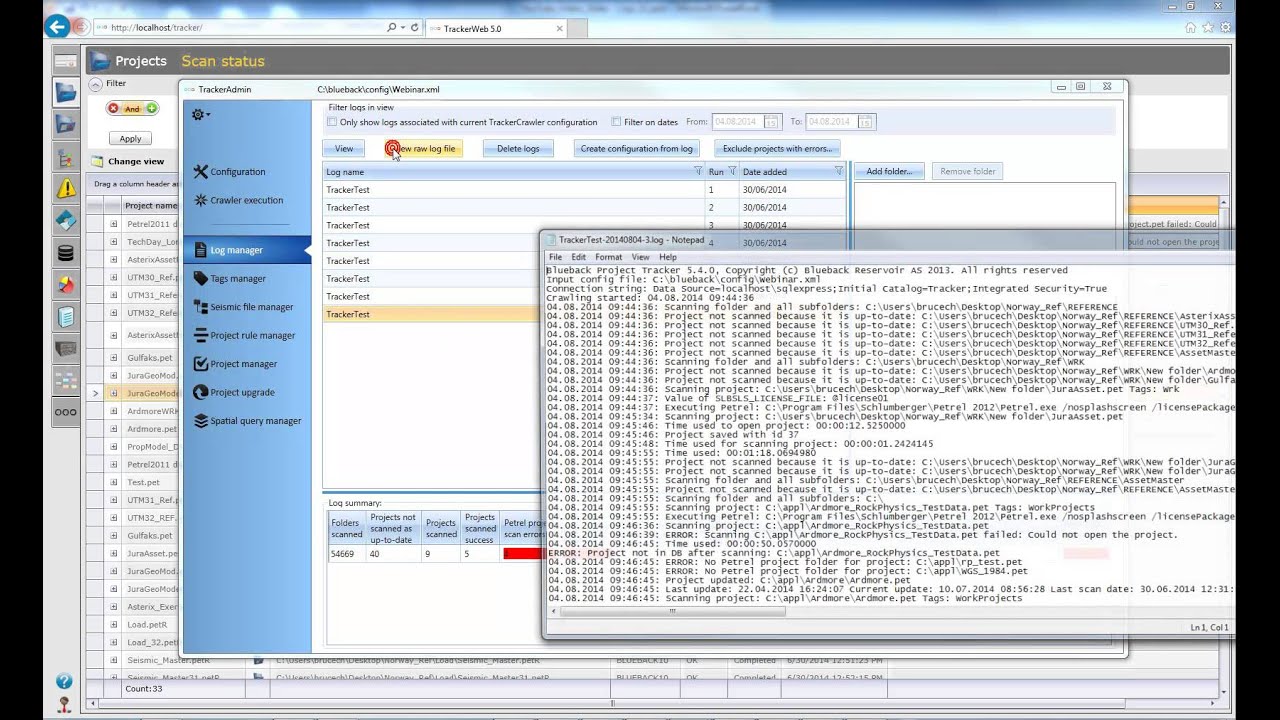
Task: Open the pie chart icon in the left sidebar
Action: [x=66, y=285]
